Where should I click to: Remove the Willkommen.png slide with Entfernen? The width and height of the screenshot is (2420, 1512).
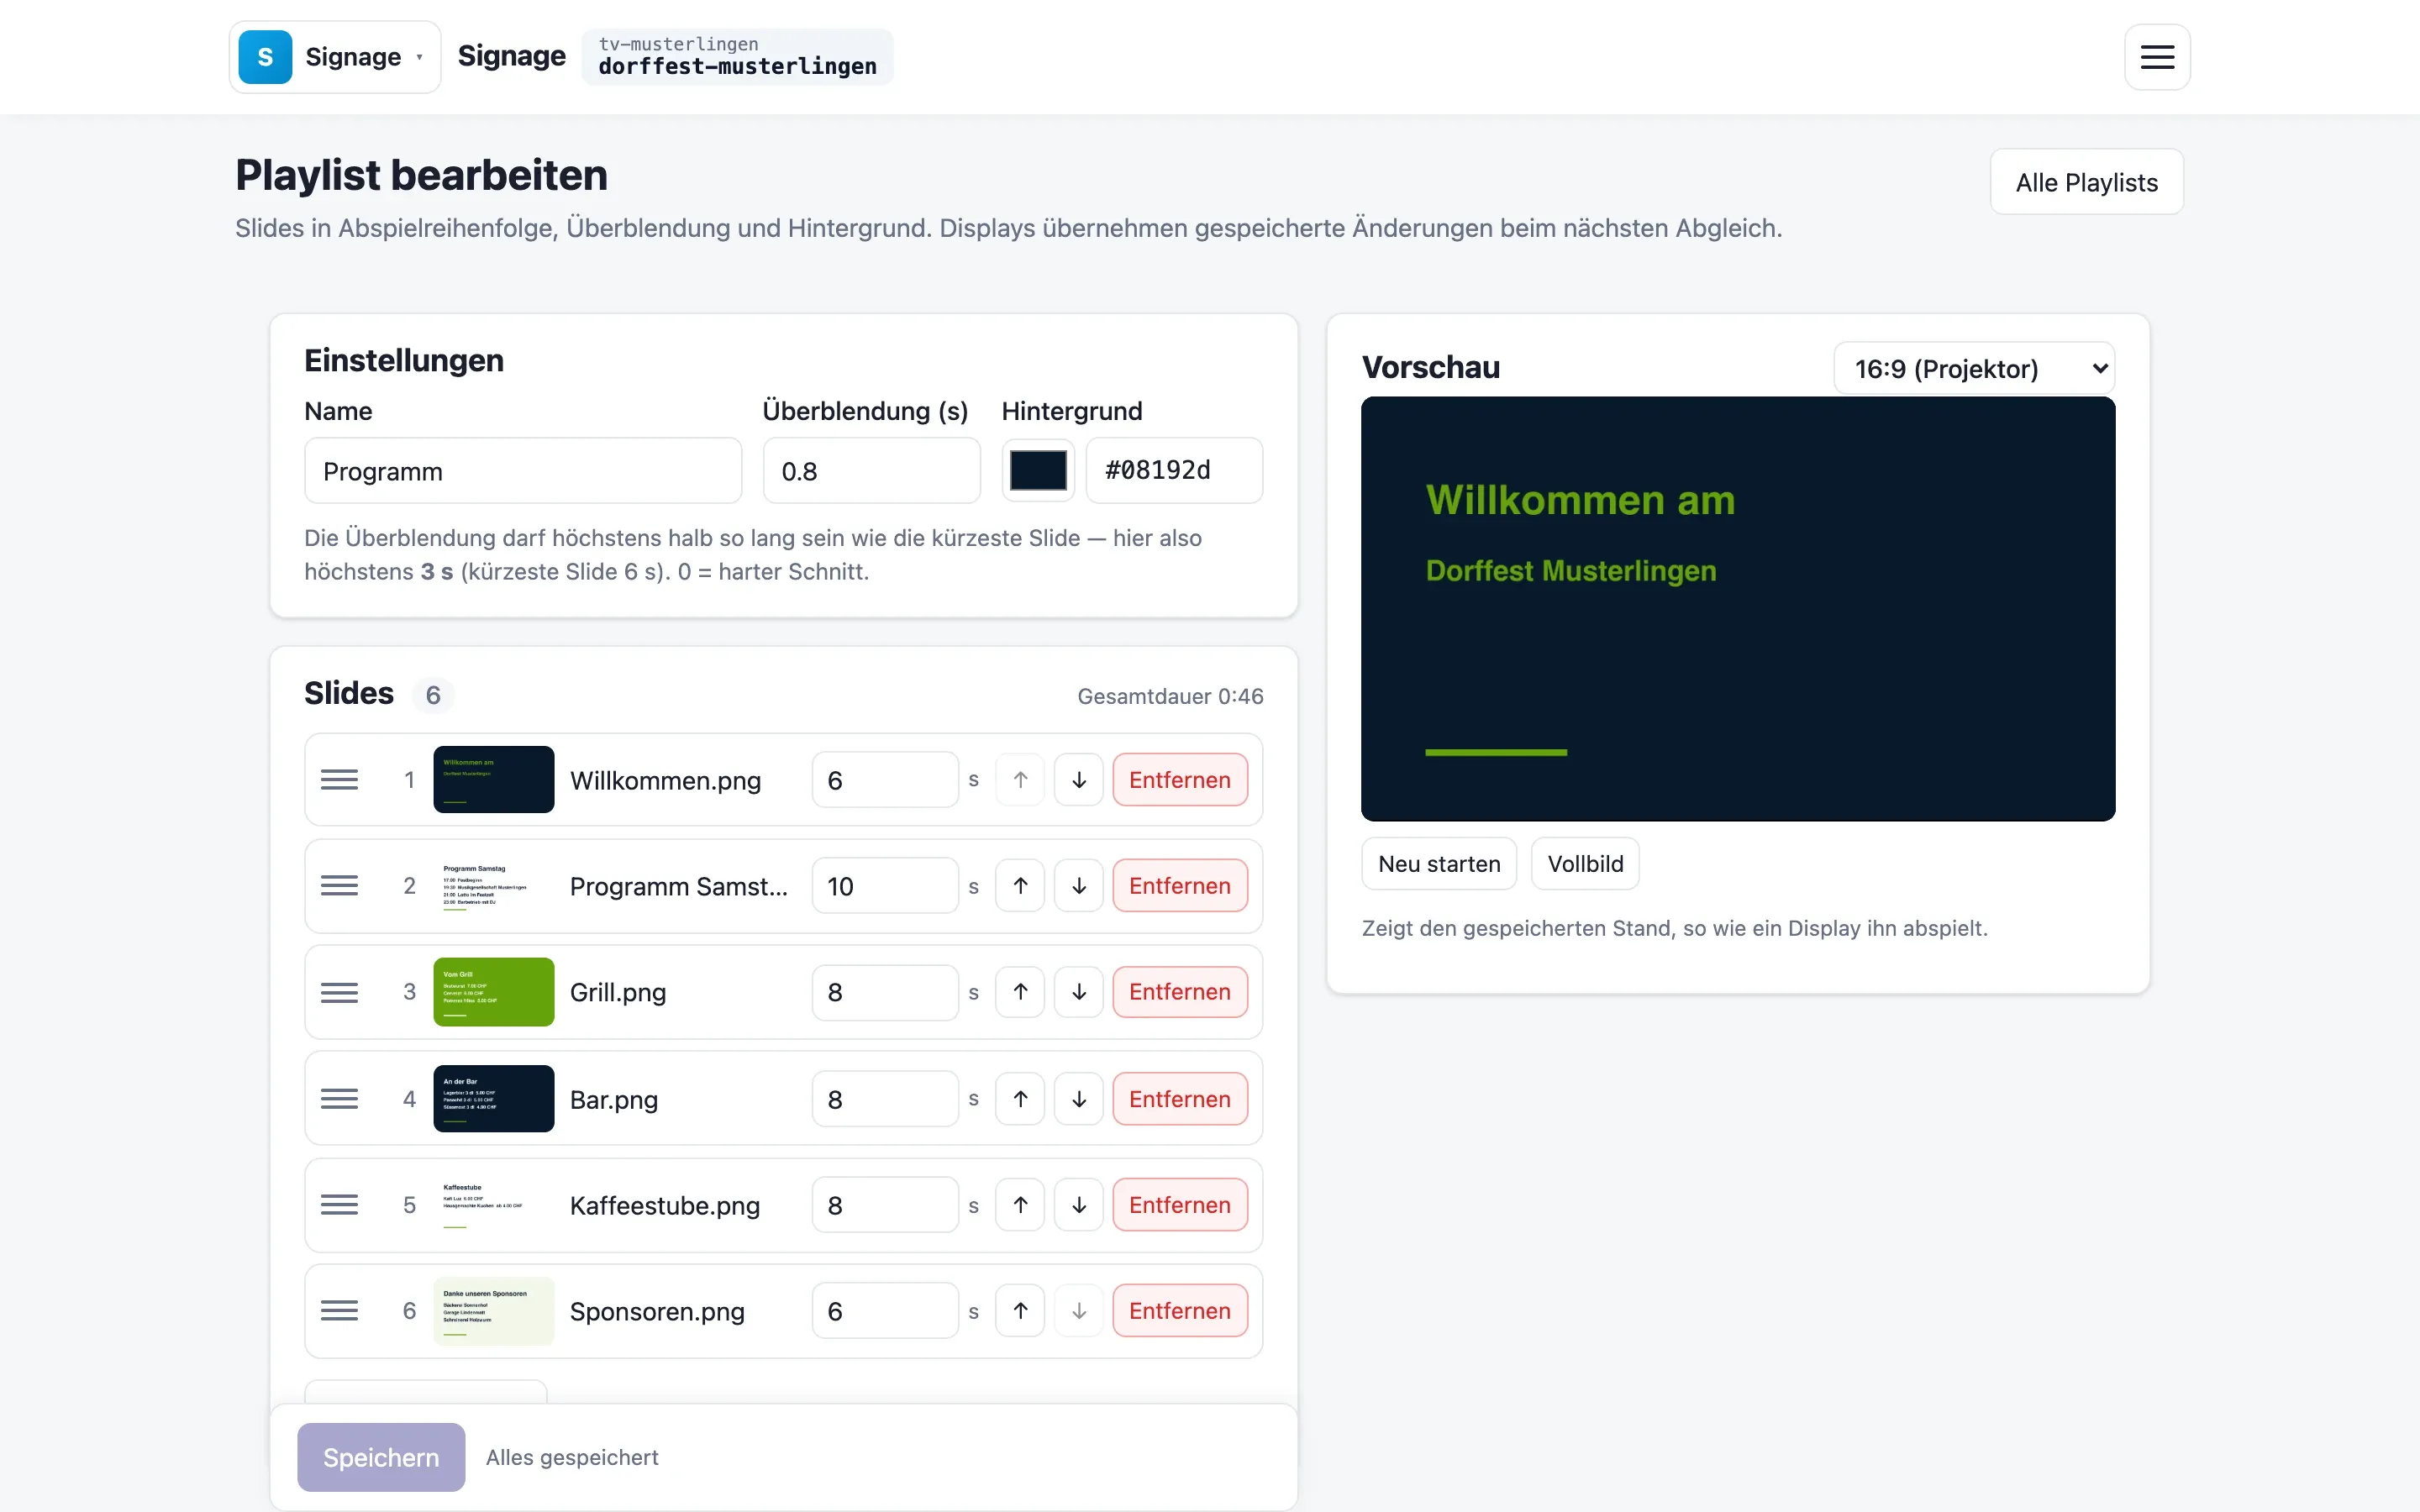(1180, 780)
